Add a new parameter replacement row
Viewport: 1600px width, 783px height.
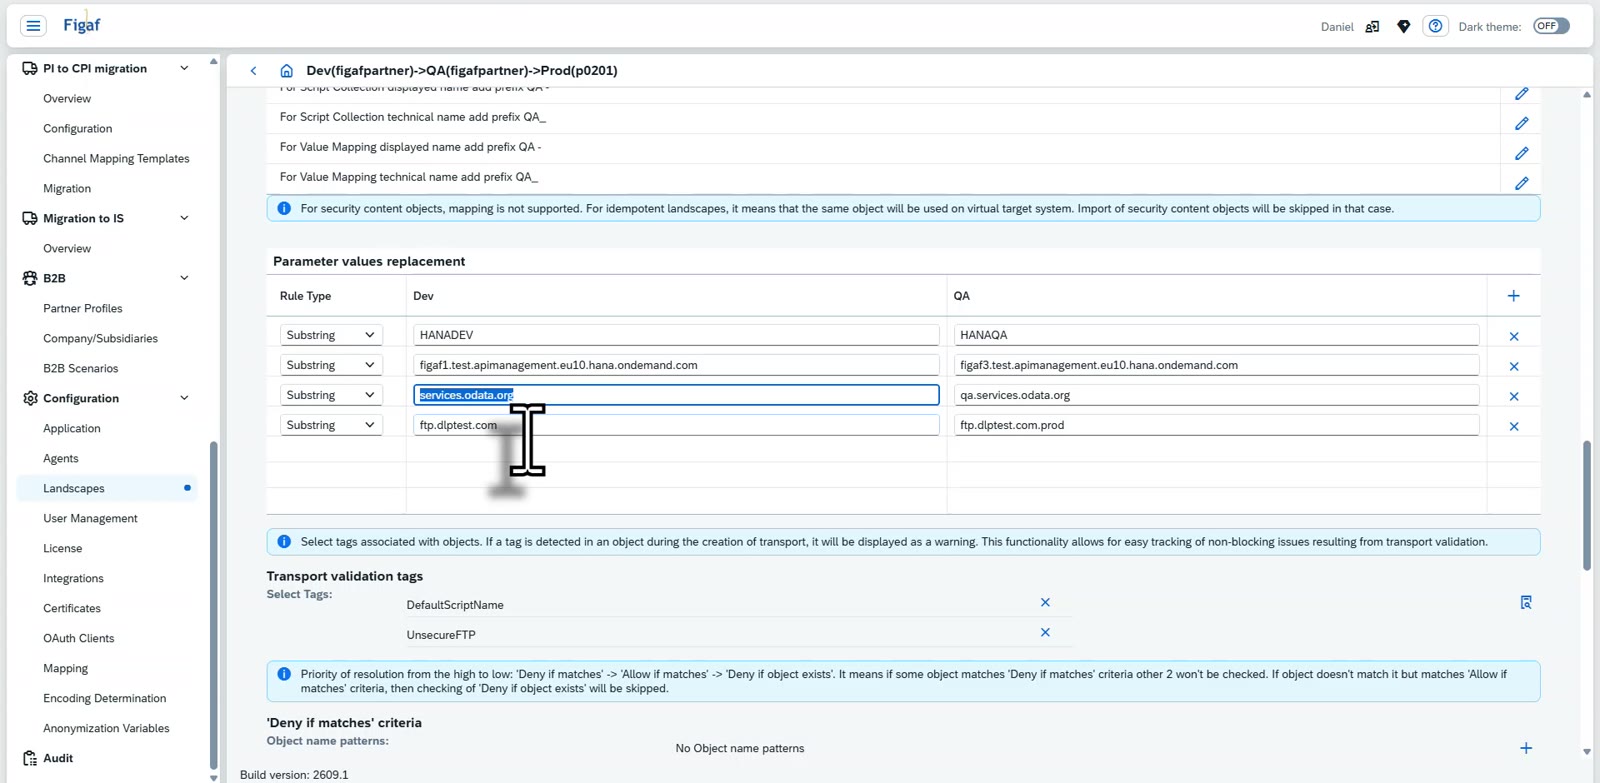pos(1514,296)
